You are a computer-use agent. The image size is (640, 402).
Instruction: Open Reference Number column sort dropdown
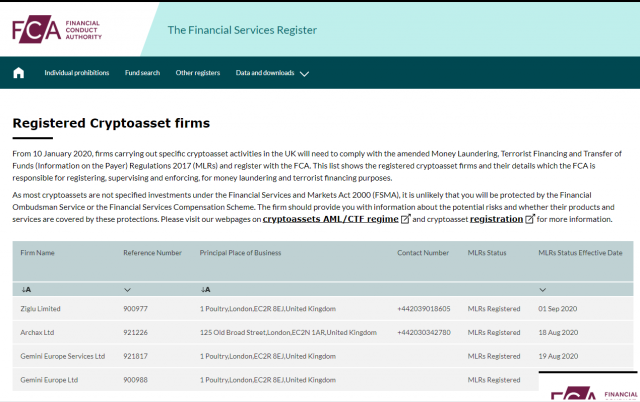[x=127, y=289]
